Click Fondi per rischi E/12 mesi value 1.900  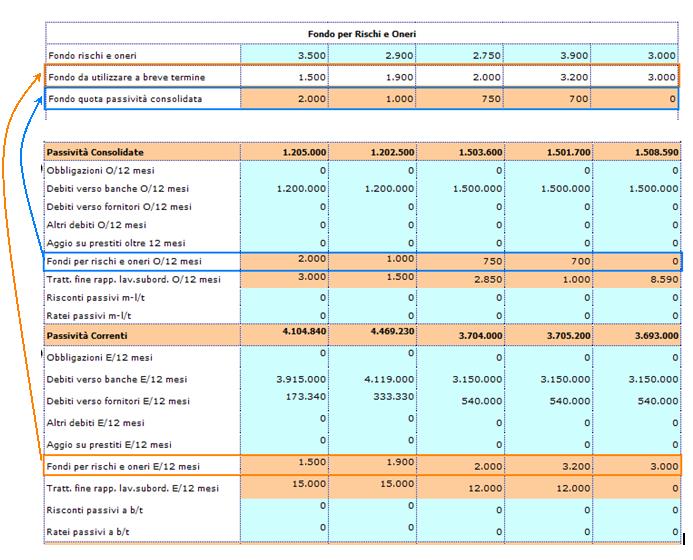(x=400, y=462)
